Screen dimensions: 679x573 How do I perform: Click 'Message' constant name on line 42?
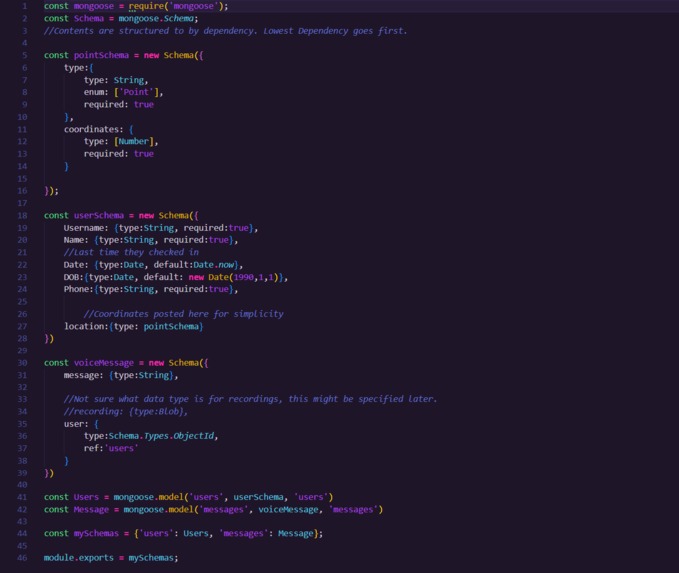coord(91,510)
